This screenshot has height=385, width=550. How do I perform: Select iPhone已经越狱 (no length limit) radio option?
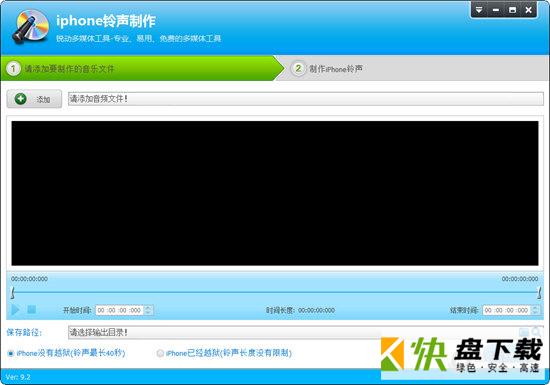[x=224, y=353]
